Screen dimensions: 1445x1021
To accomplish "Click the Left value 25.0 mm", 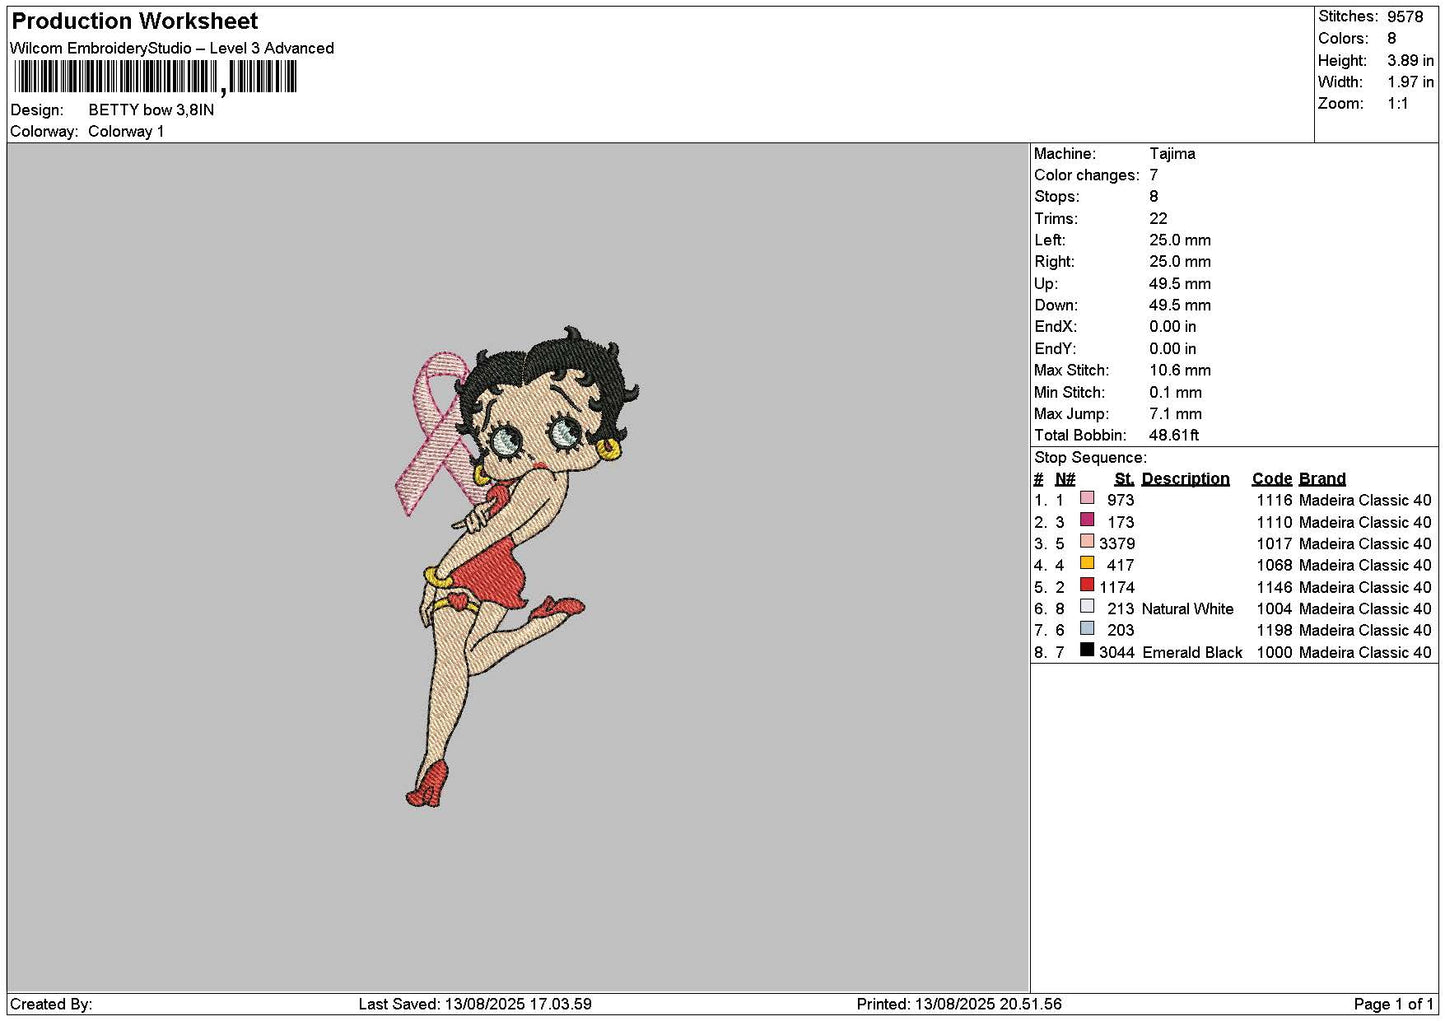I will pyautogui.click(x=1180, y=241).
